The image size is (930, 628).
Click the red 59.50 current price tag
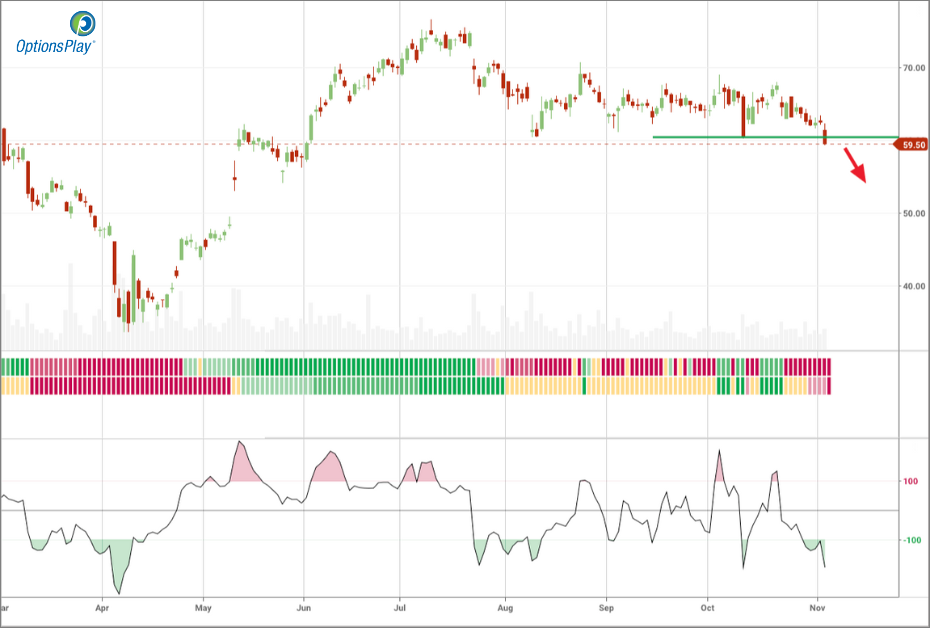point(912,145)
